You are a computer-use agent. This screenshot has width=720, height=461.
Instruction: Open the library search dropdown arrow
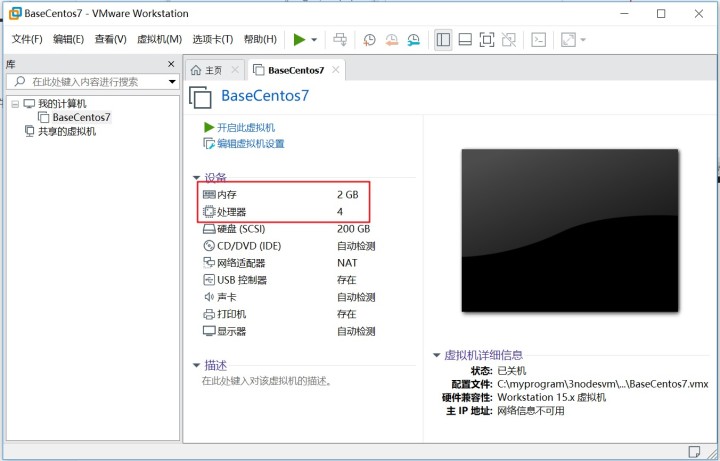172,82
